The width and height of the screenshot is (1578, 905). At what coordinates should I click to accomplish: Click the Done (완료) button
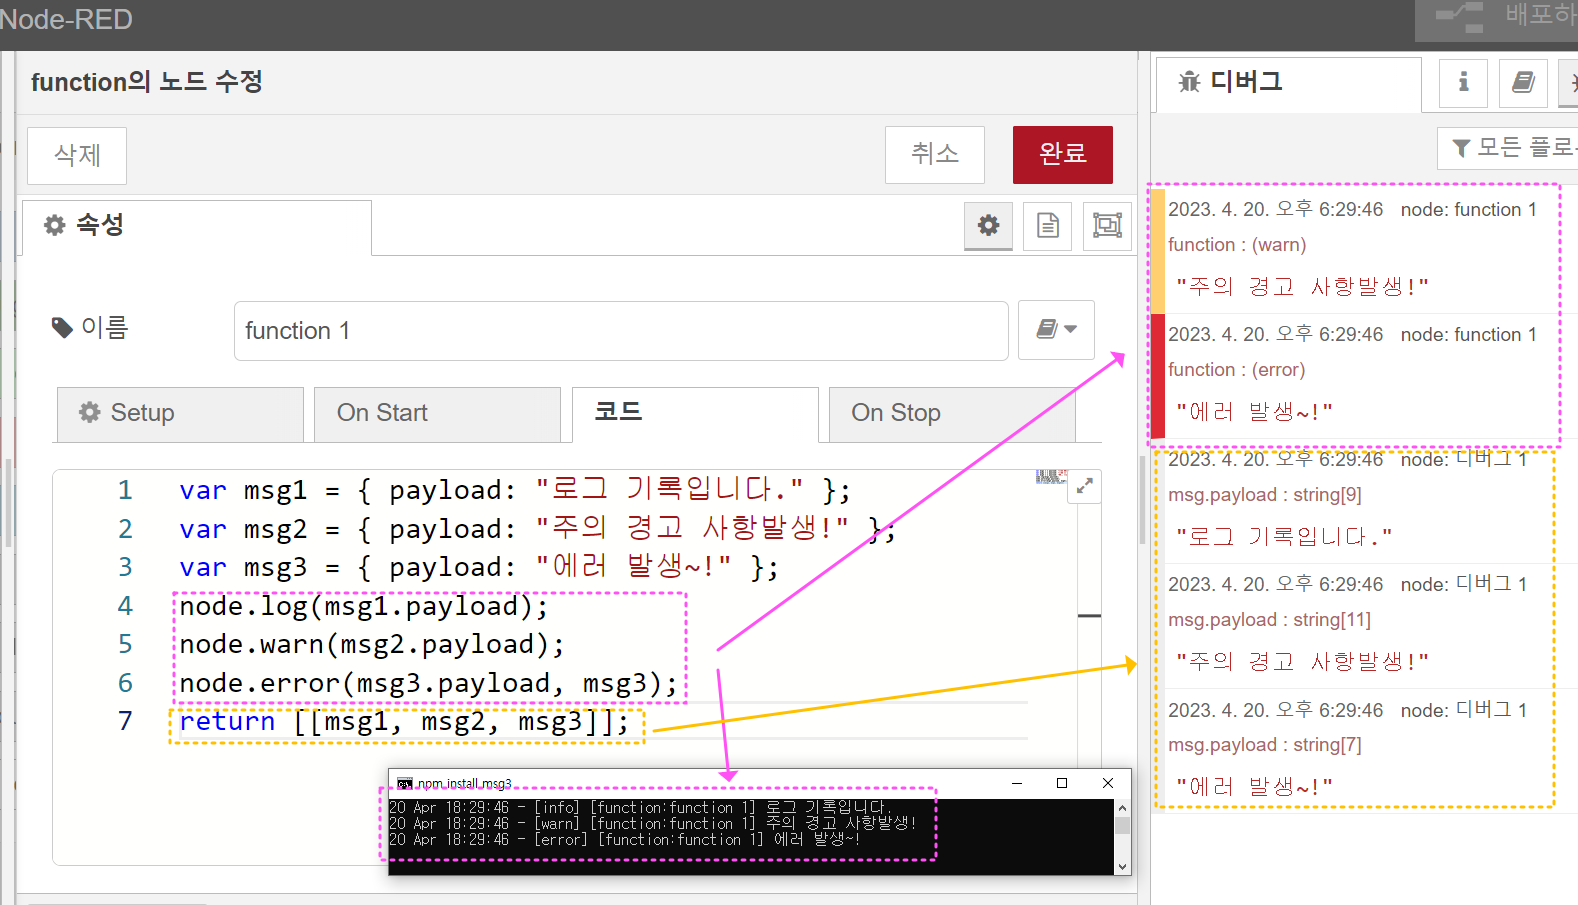[1062, 154]
